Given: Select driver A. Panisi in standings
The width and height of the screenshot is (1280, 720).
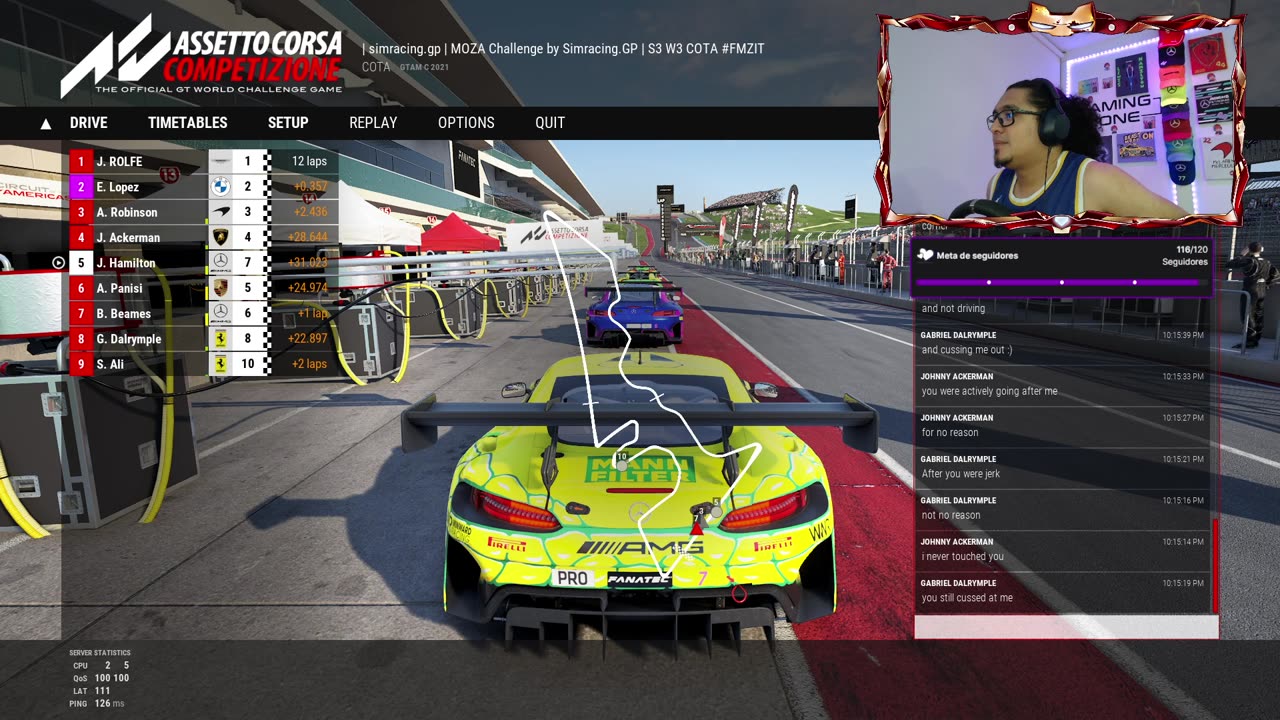Looking at the screenshot, I should coord(119,288).
